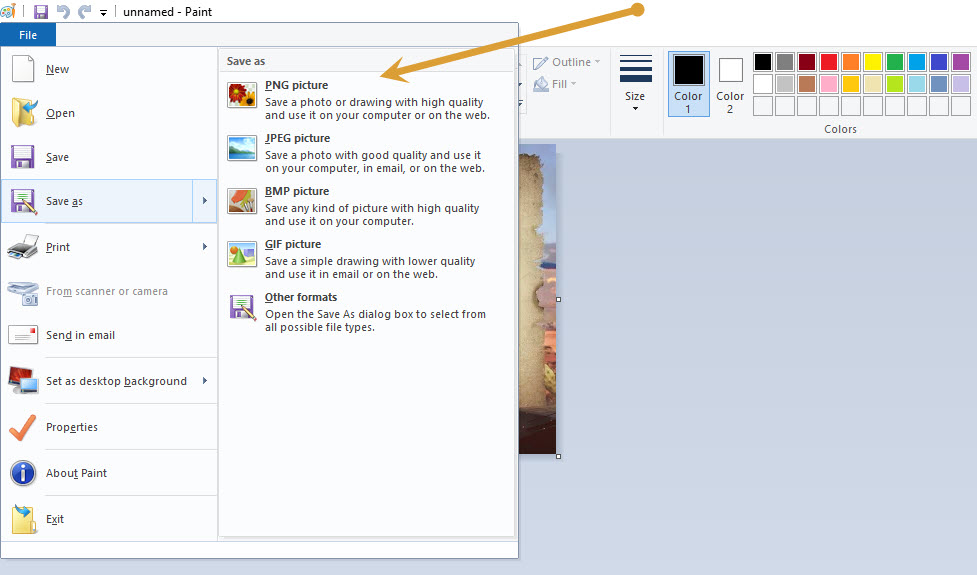Click the New document icon
This screenshot has width=977, height=575.
tap(23, 69)
